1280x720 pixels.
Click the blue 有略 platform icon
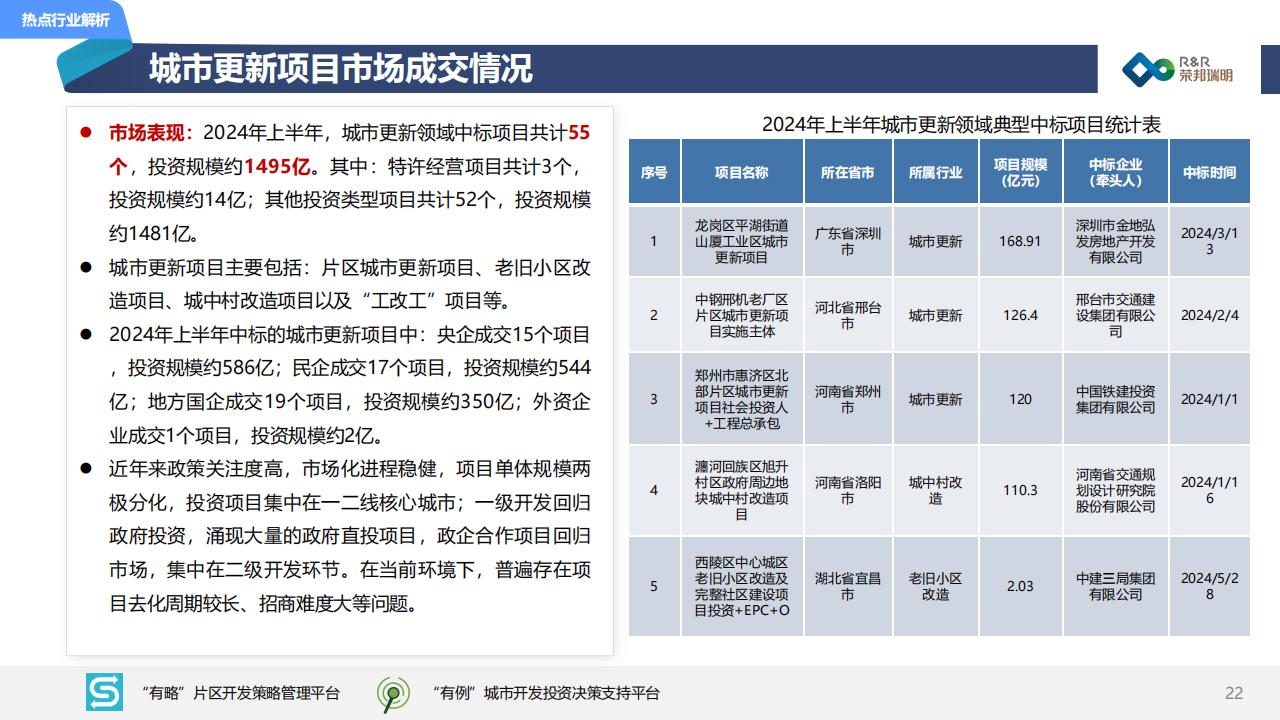tap(104, 693)
